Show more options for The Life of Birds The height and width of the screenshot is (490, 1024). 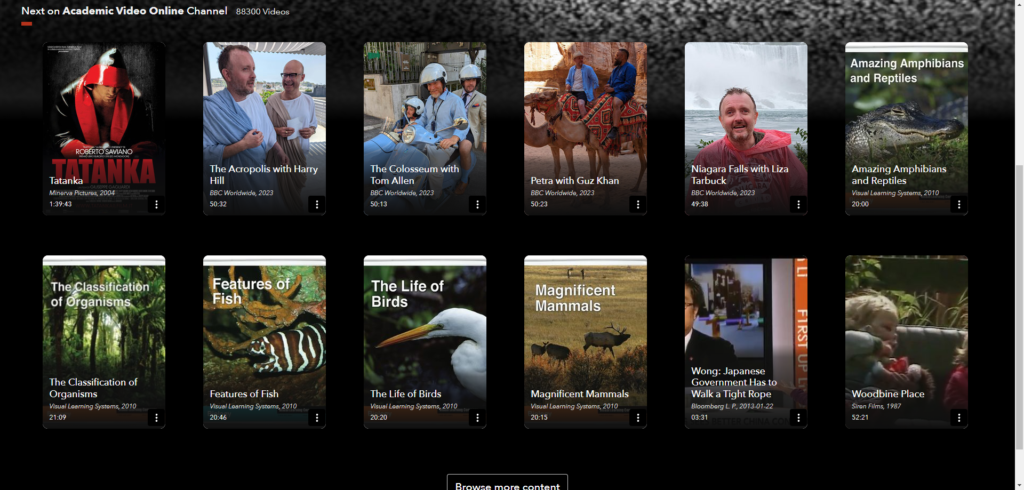click(x=477, y=418)
